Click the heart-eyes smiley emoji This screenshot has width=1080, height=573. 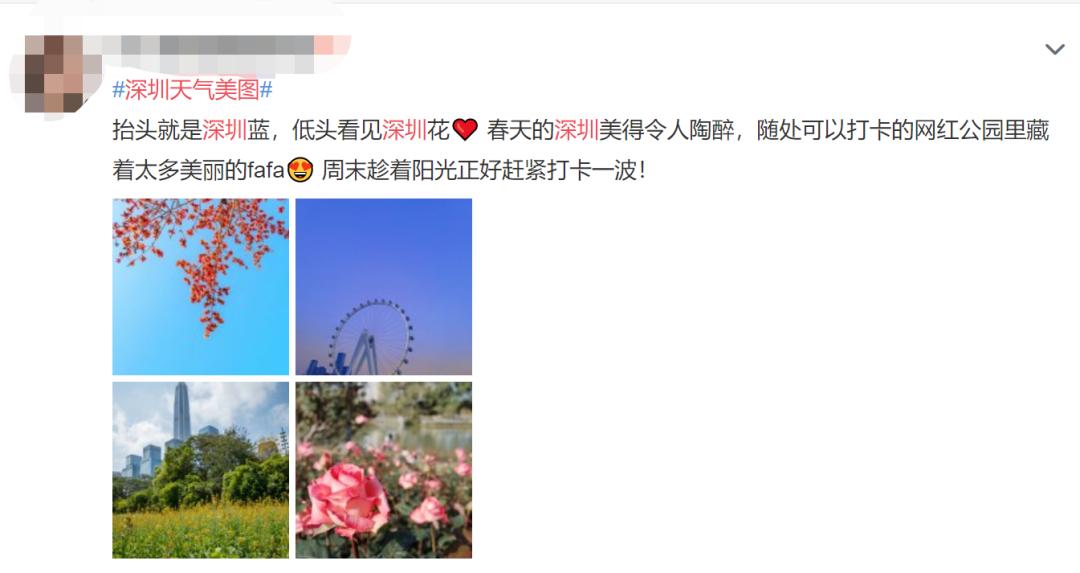coord(300,169)
